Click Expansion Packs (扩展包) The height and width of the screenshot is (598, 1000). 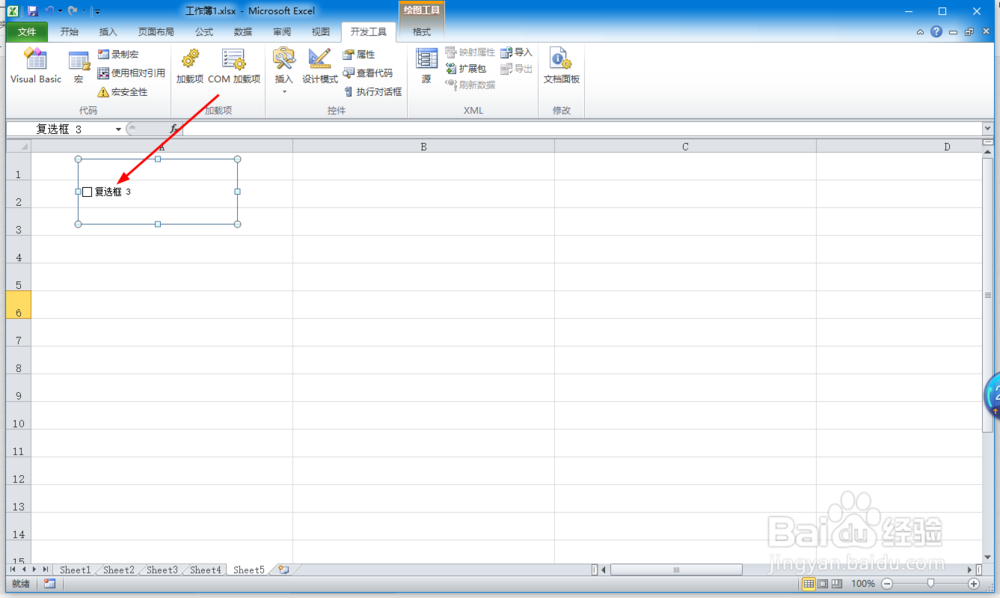pos(466,68)
